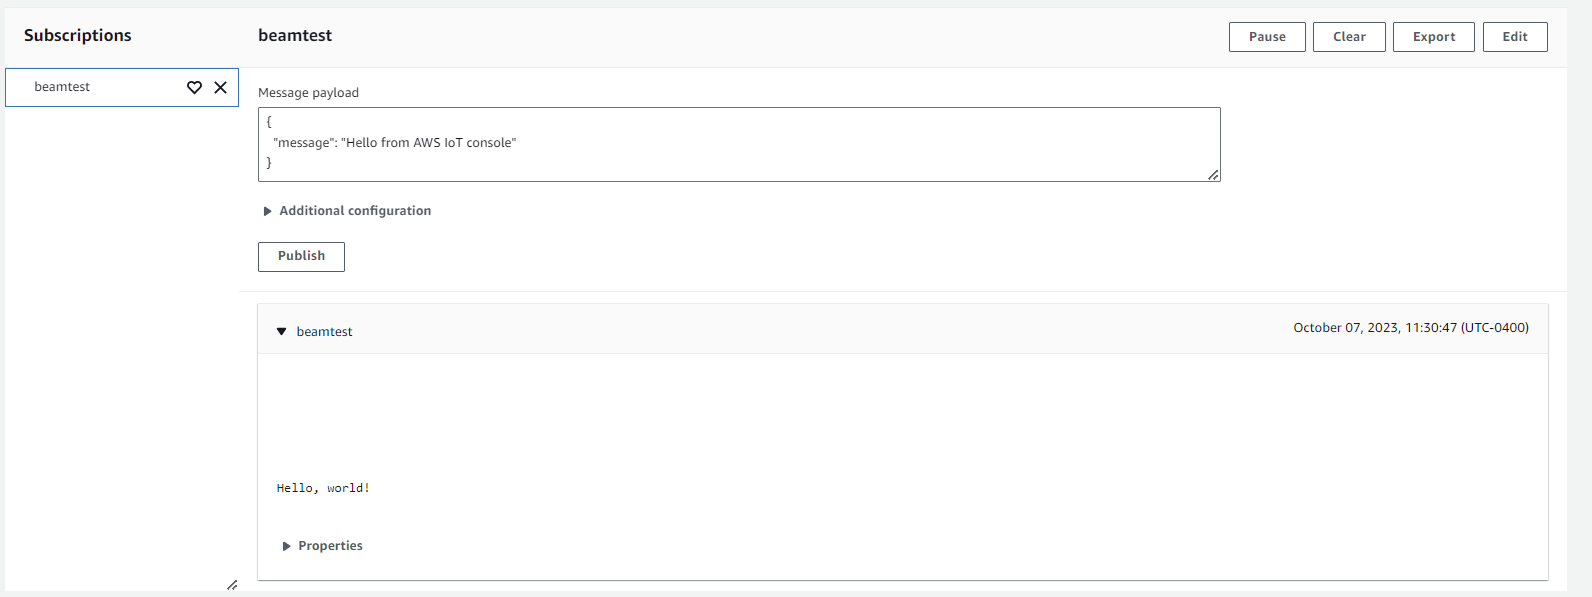Click the beamtest label in message header
The width and height of the screenshot is (1592, 597).
click(x=325, y=332)
